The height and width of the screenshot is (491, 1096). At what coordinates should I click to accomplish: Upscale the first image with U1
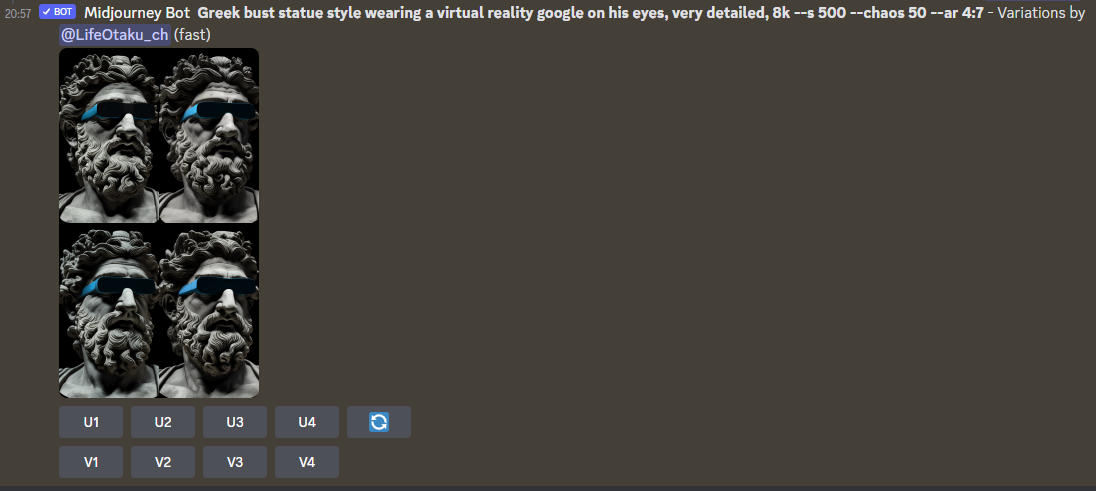click(91, 422)
